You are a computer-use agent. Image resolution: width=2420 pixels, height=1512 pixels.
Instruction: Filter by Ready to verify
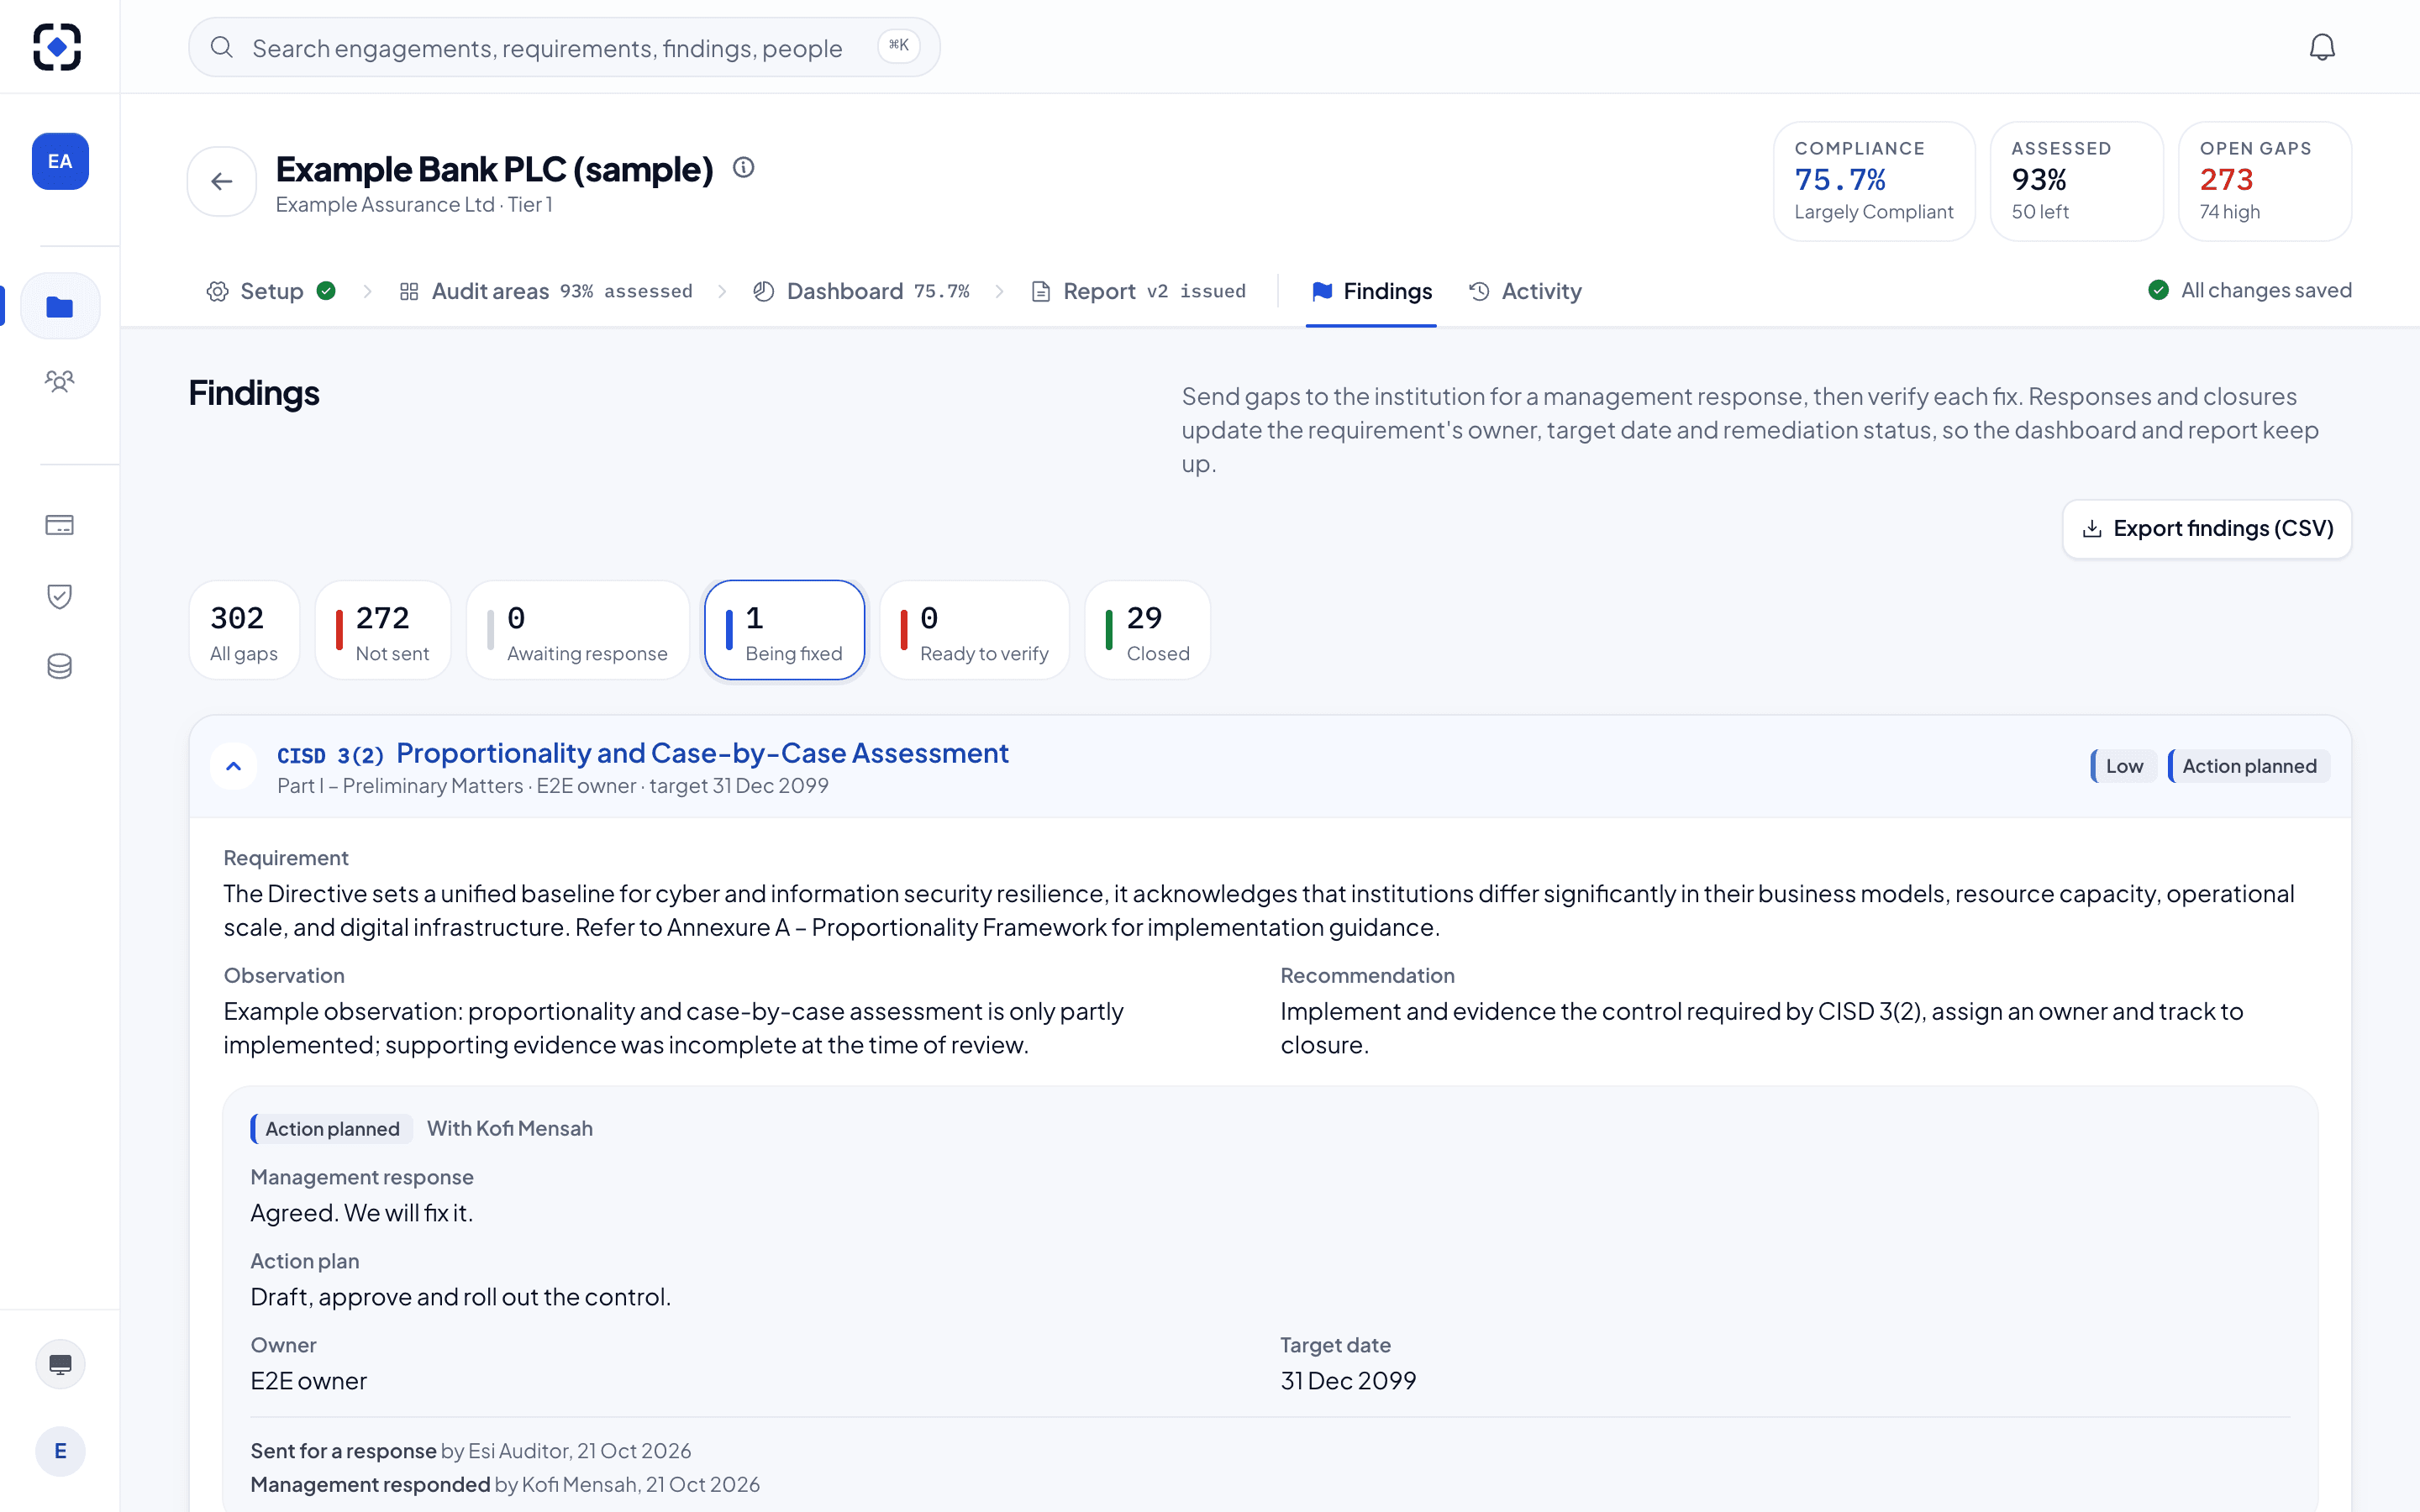[x=975, y=630]
